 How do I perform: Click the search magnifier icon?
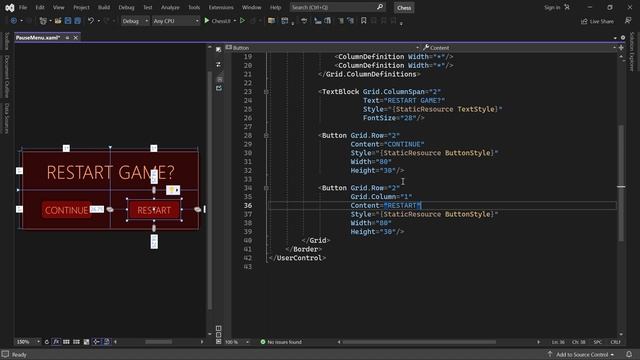tap(380, 7)
